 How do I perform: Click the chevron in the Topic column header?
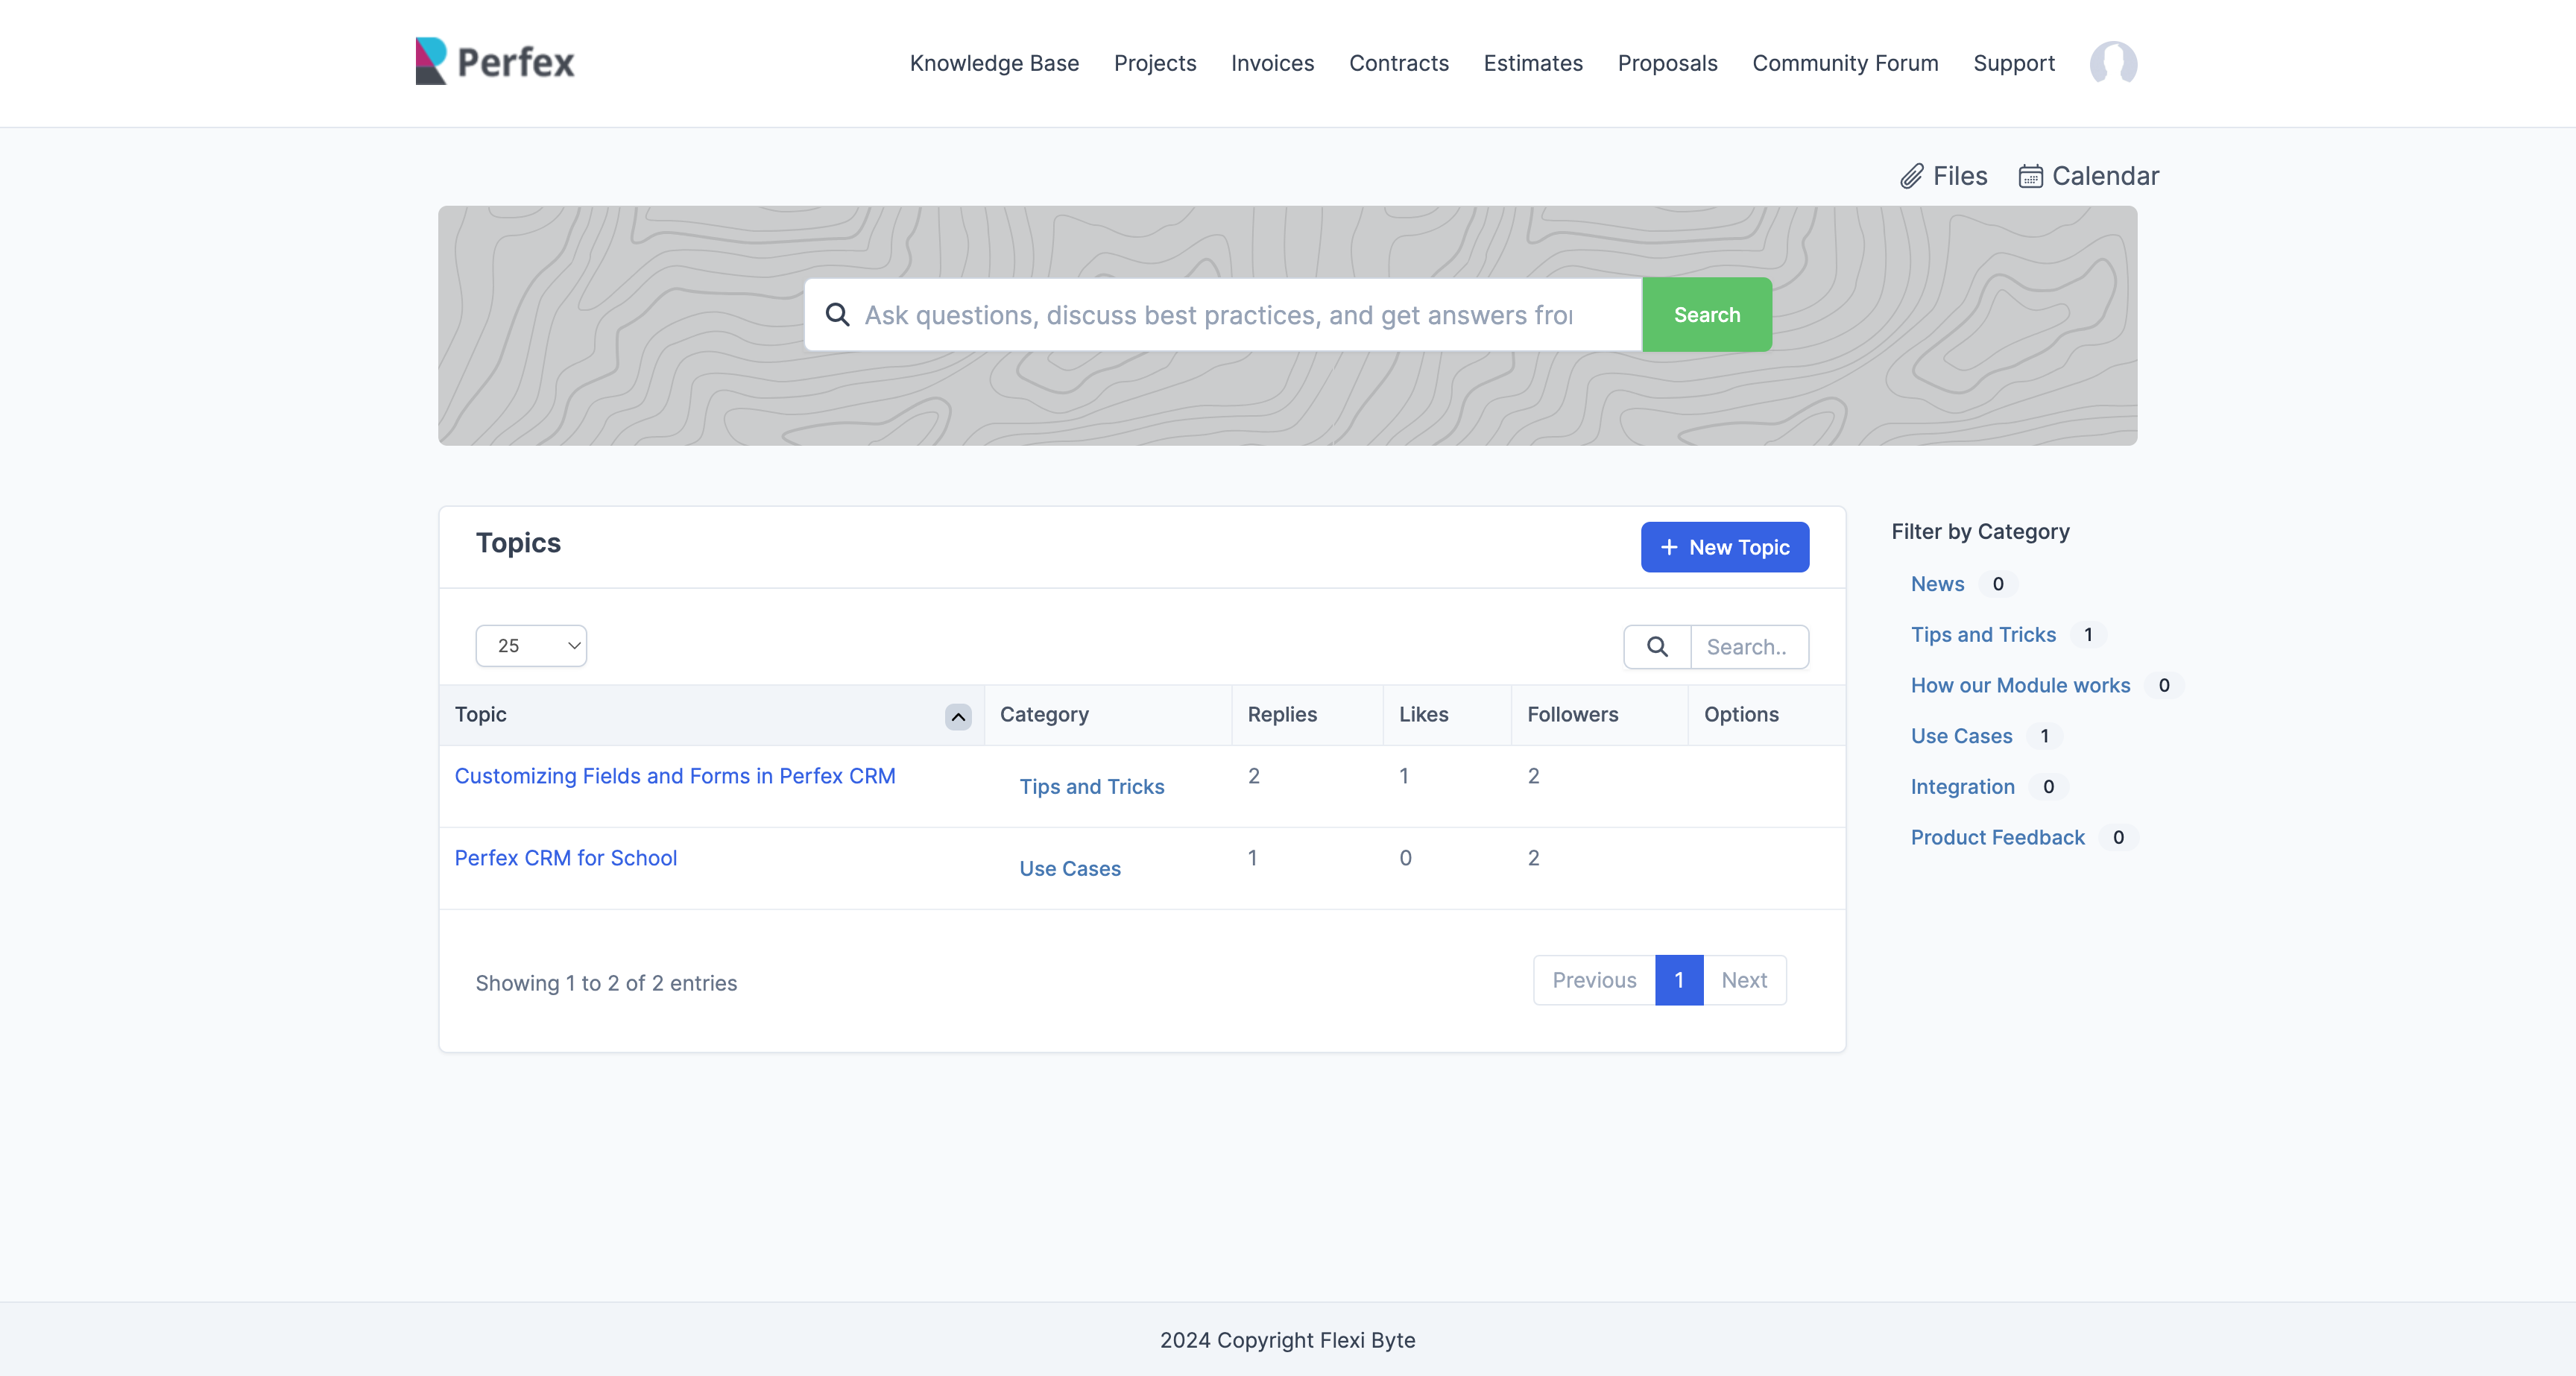point(957,717)
